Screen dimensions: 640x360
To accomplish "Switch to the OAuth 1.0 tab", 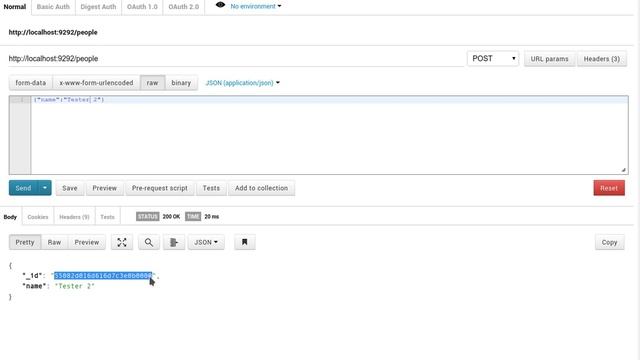I will 142,7.
